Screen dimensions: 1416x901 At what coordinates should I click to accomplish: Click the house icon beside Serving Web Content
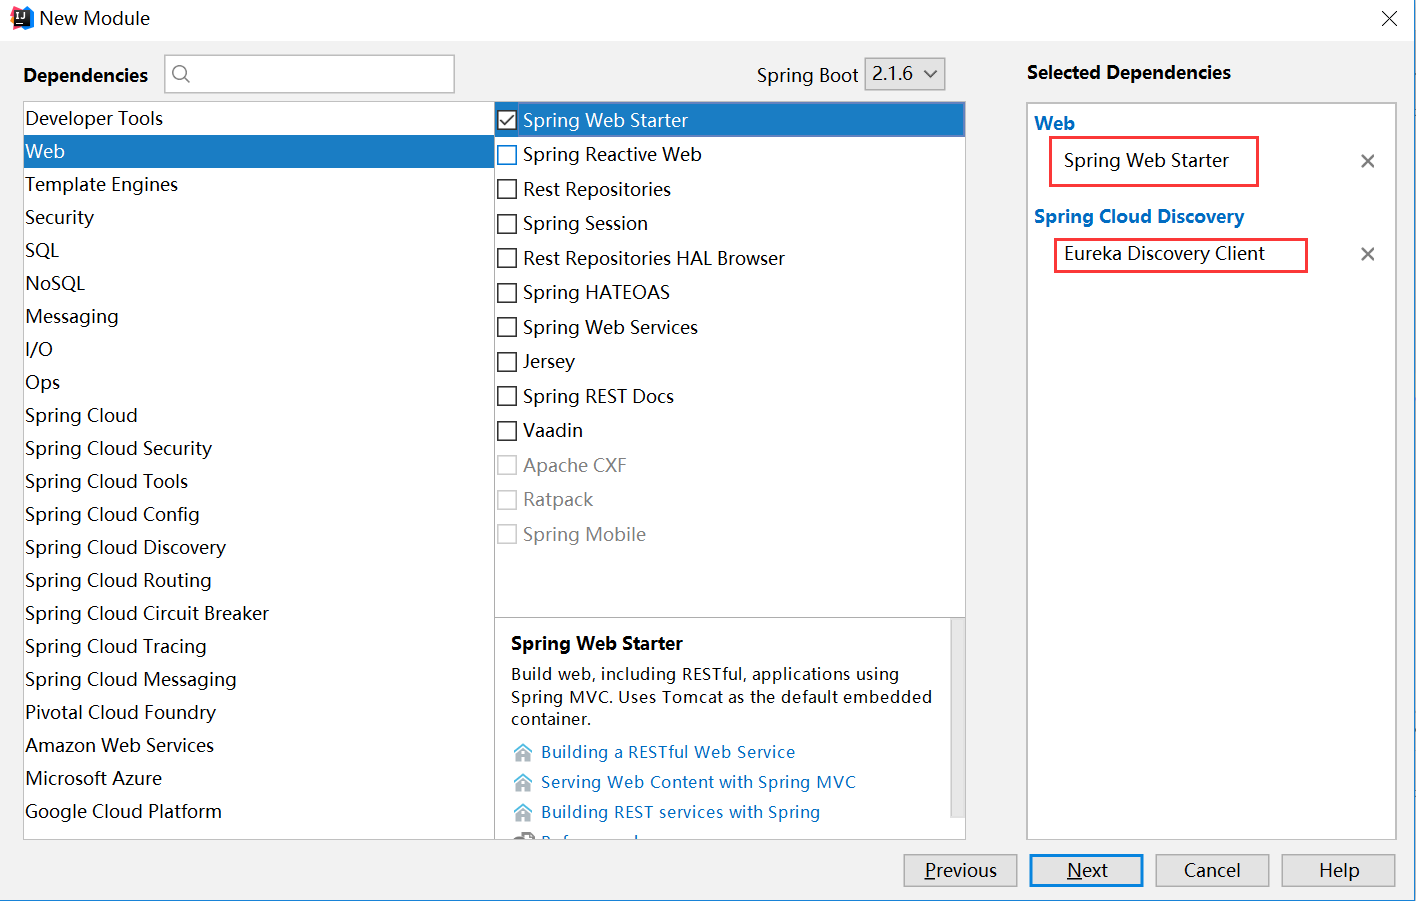click(x=522, y=782)
